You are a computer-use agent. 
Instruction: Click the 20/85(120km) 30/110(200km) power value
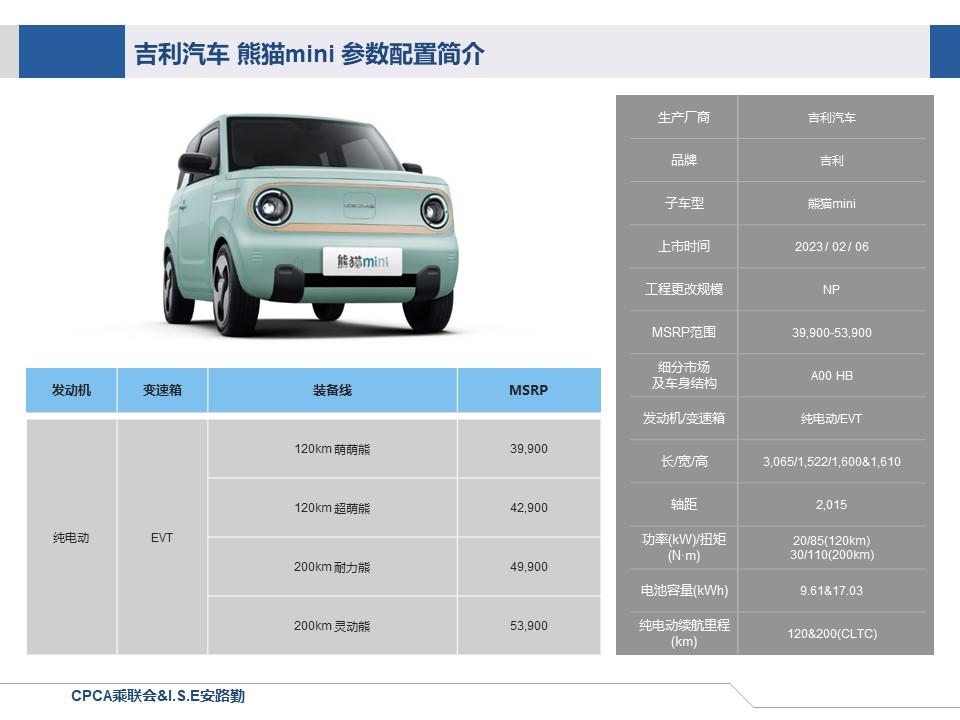pyautogui.click(x=831, y=547)
